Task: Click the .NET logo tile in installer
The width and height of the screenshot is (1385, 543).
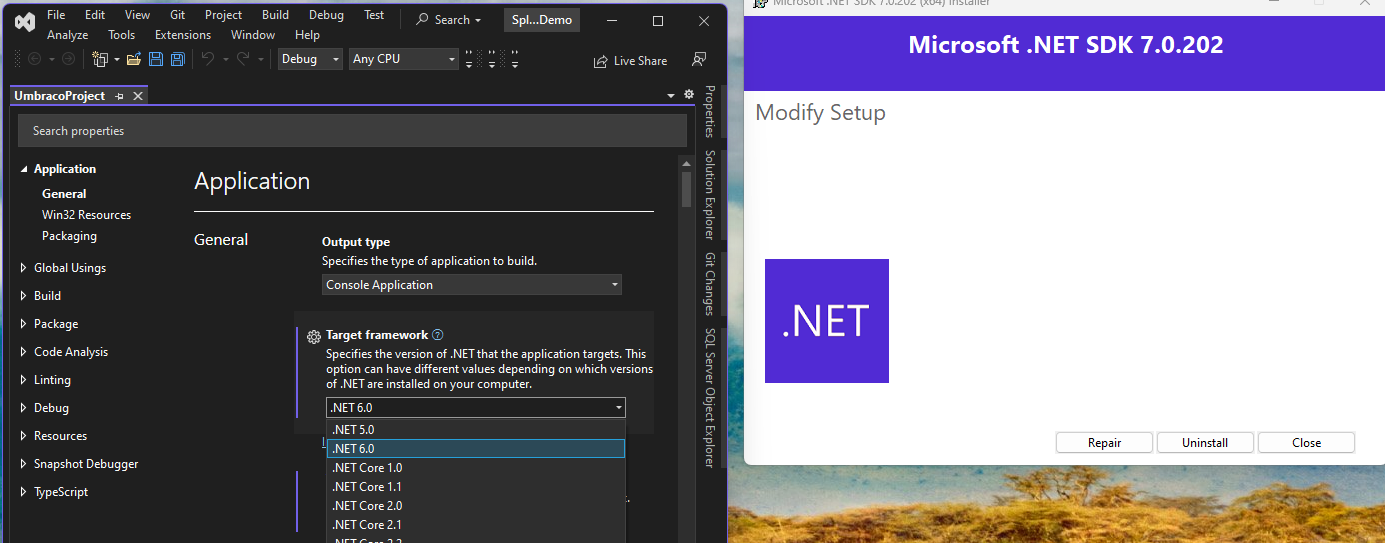Action: 827,321
